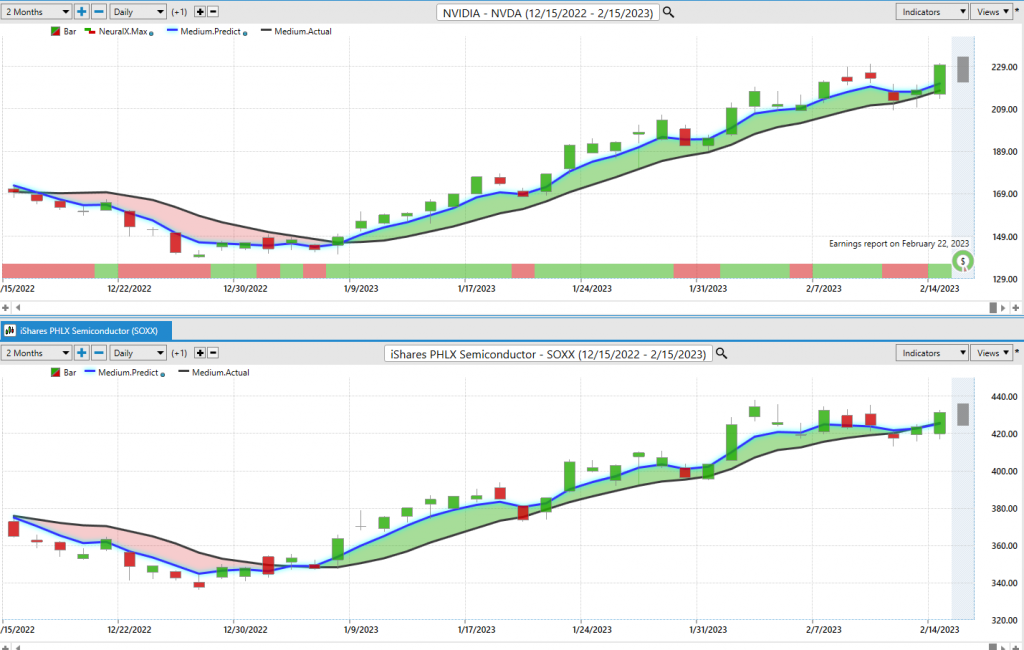Open the 2 Months range dropdown in SOXX chart
This screenshot has height=650, width=1024.
click(36, 353)
